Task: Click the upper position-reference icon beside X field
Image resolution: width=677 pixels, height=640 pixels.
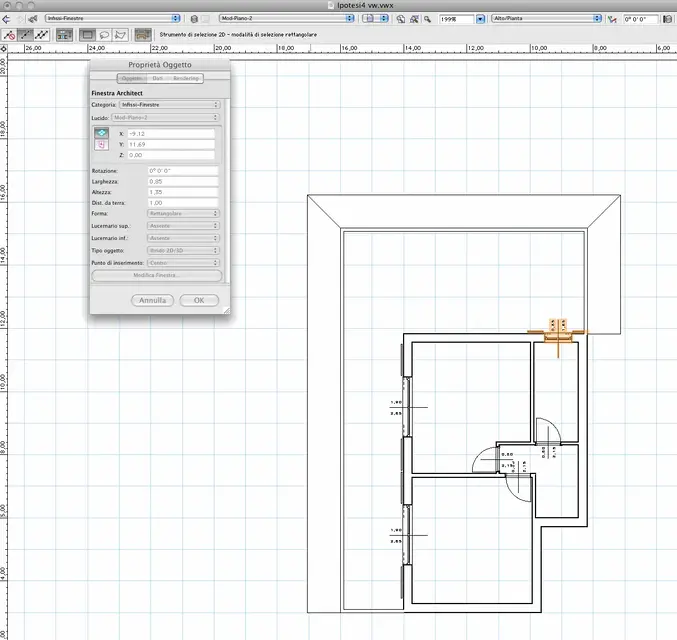Action: click(x=100, y=134)
